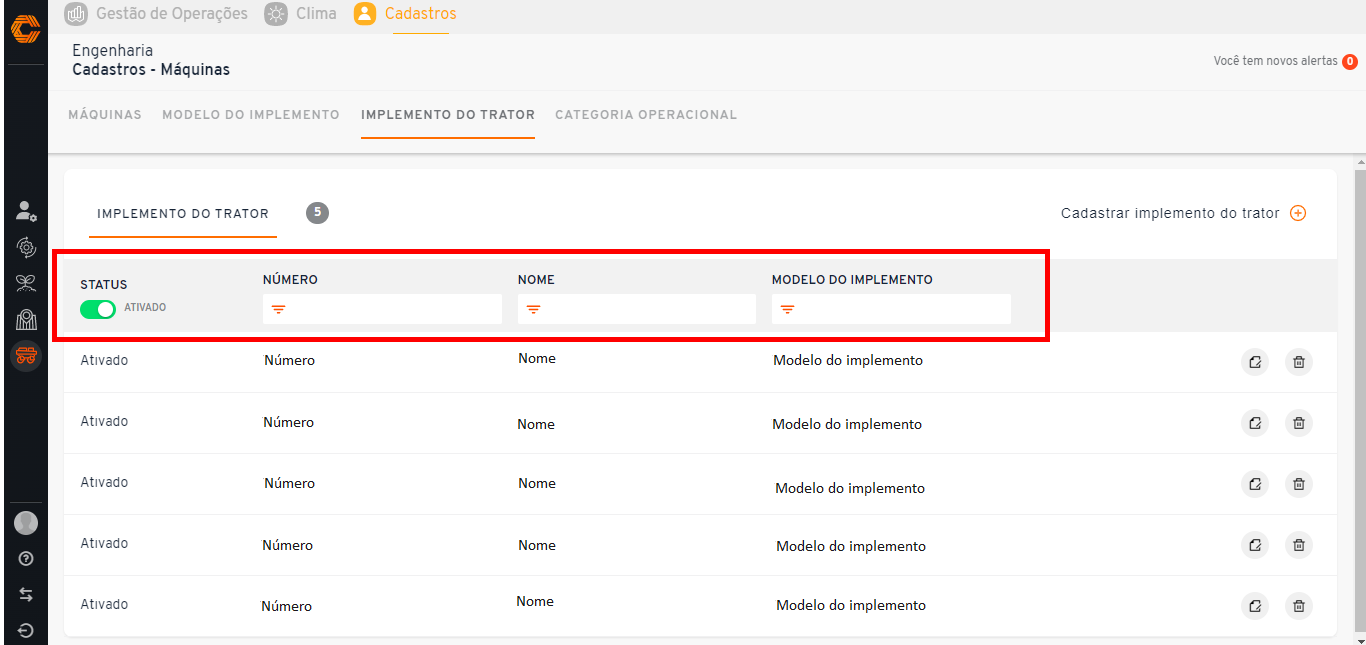1366x645 pixels.
Task: Open the gear cycle sidebar icon
Action: 26,247
